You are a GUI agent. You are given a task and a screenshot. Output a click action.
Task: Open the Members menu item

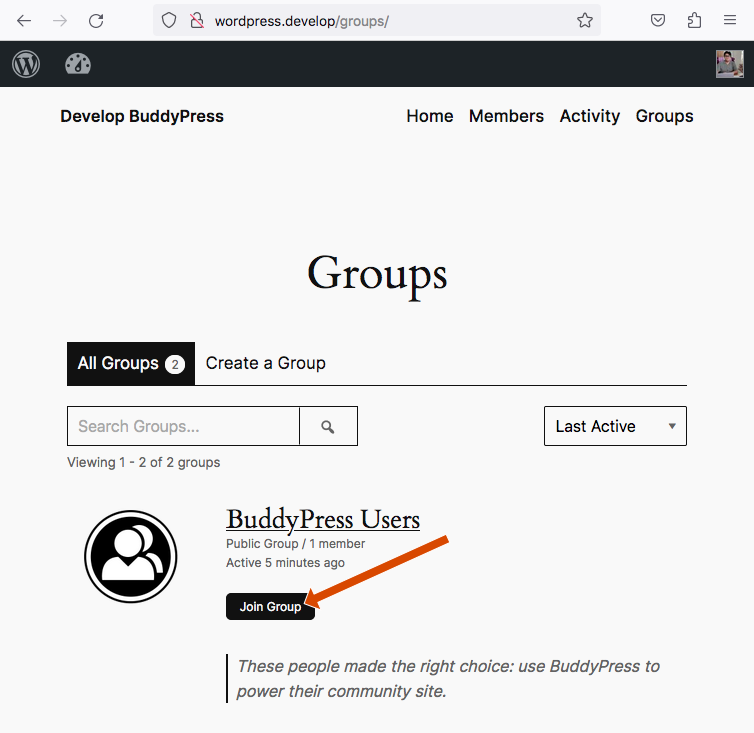(x=506, y=116)
